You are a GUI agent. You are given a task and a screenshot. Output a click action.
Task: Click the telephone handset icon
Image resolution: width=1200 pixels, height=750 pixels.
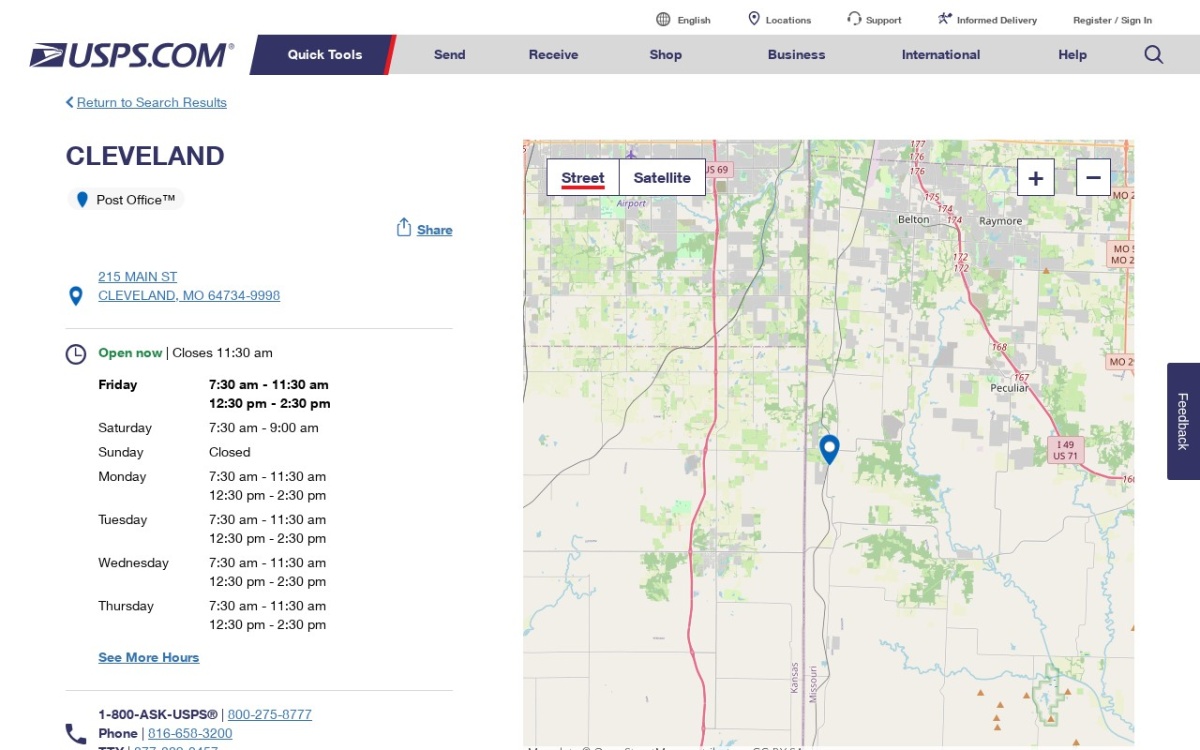[76, 734]
